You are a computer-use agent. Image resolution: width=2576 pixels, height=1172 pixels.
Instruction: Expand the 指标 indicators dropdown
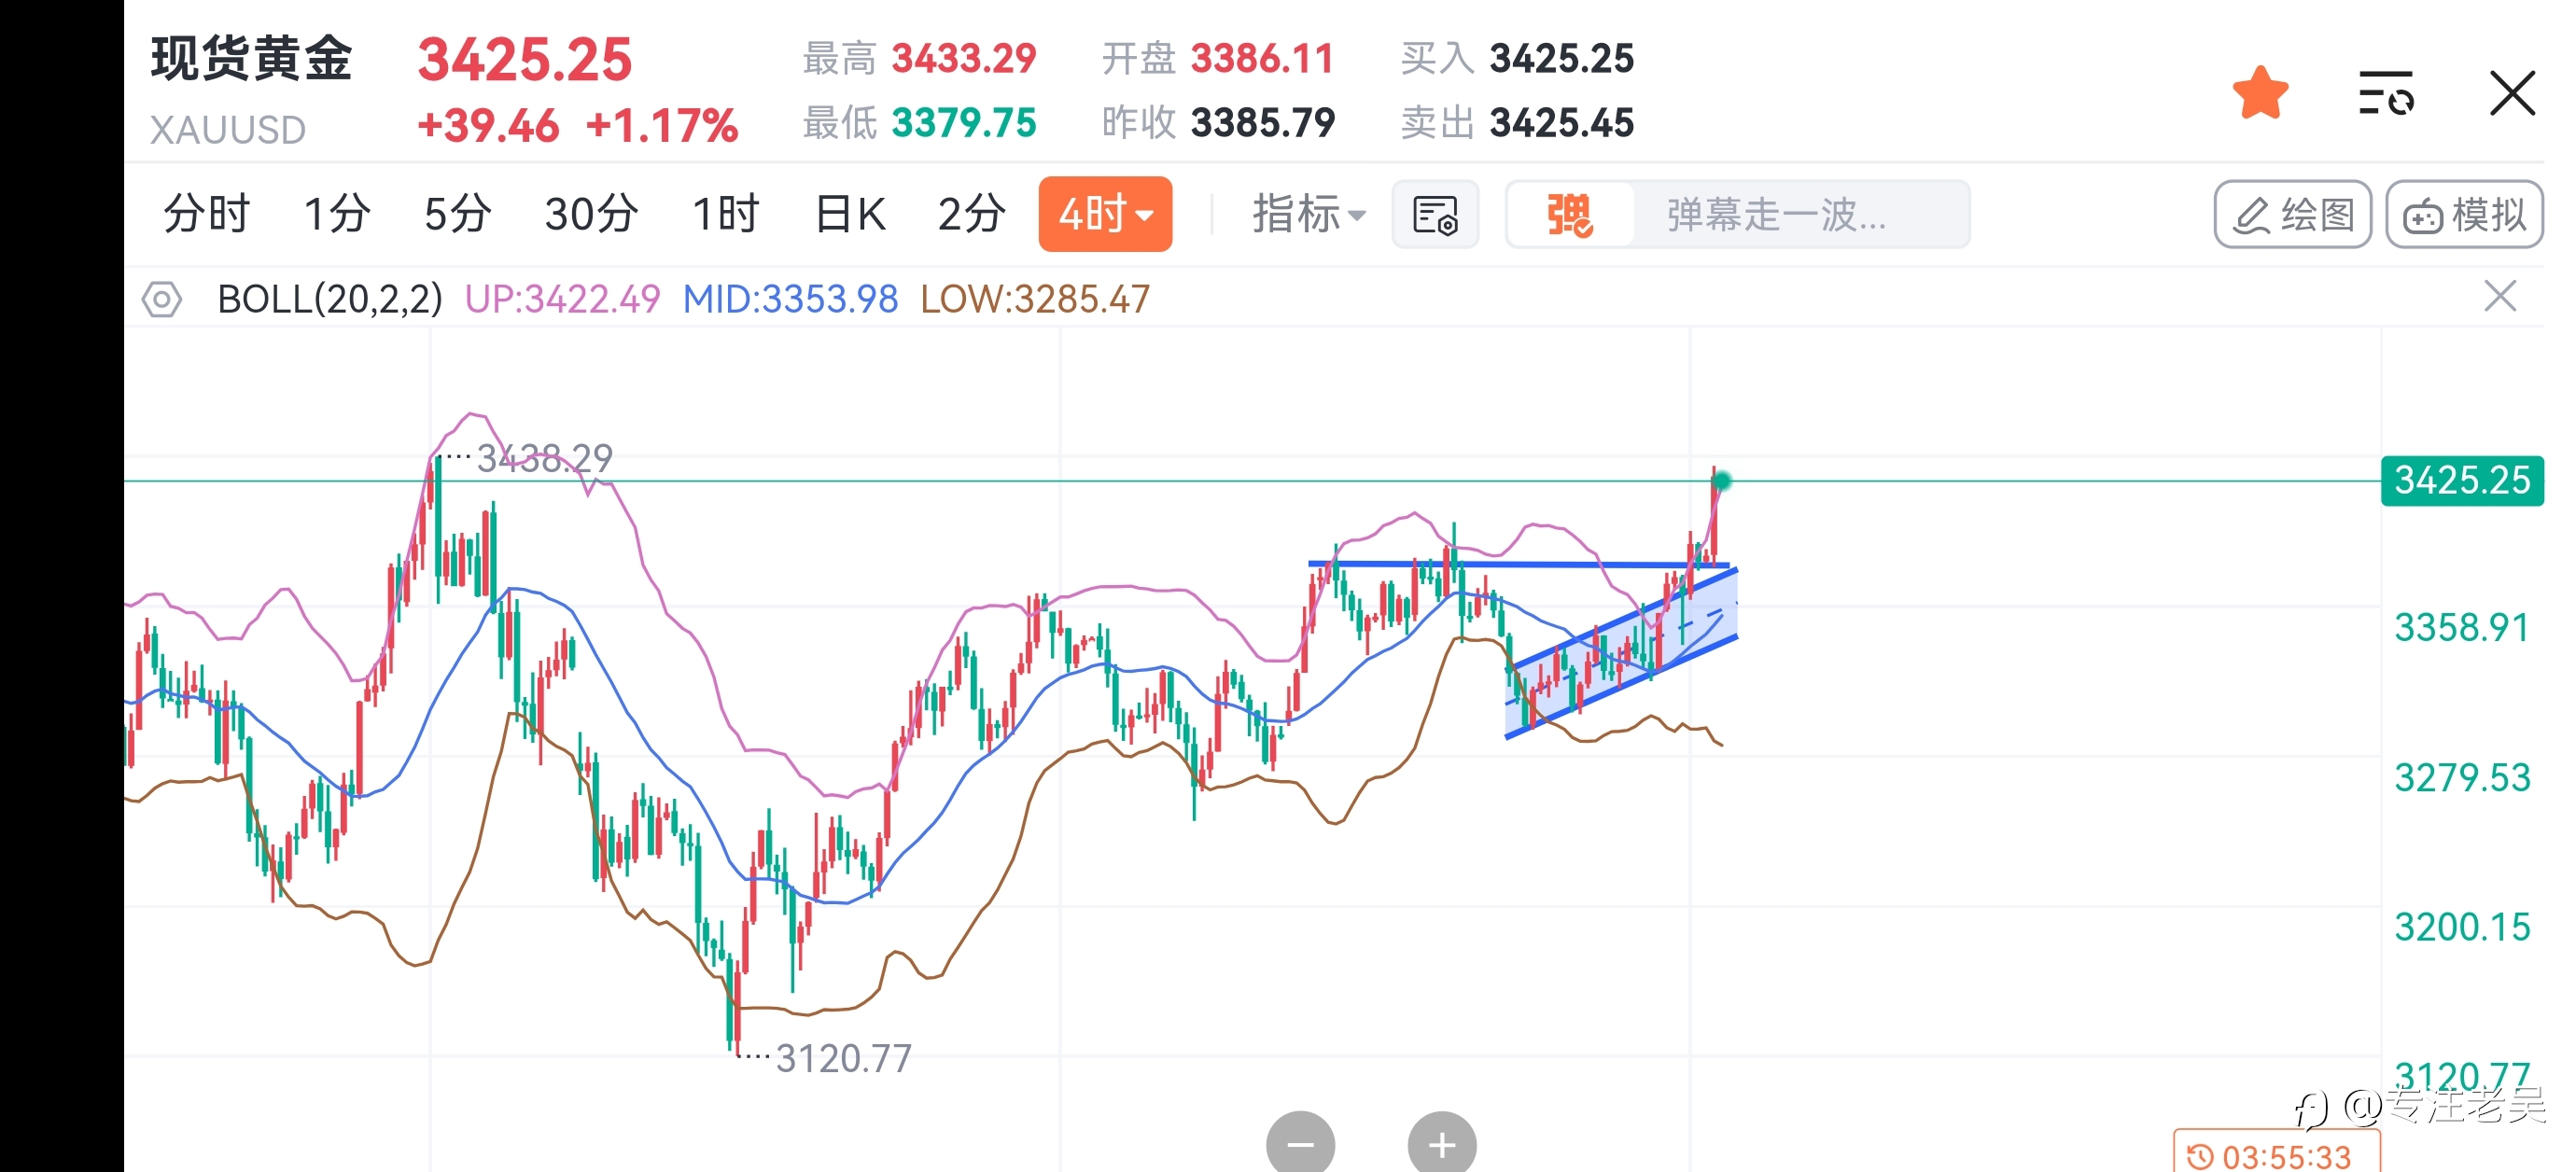click(1308, 214)
